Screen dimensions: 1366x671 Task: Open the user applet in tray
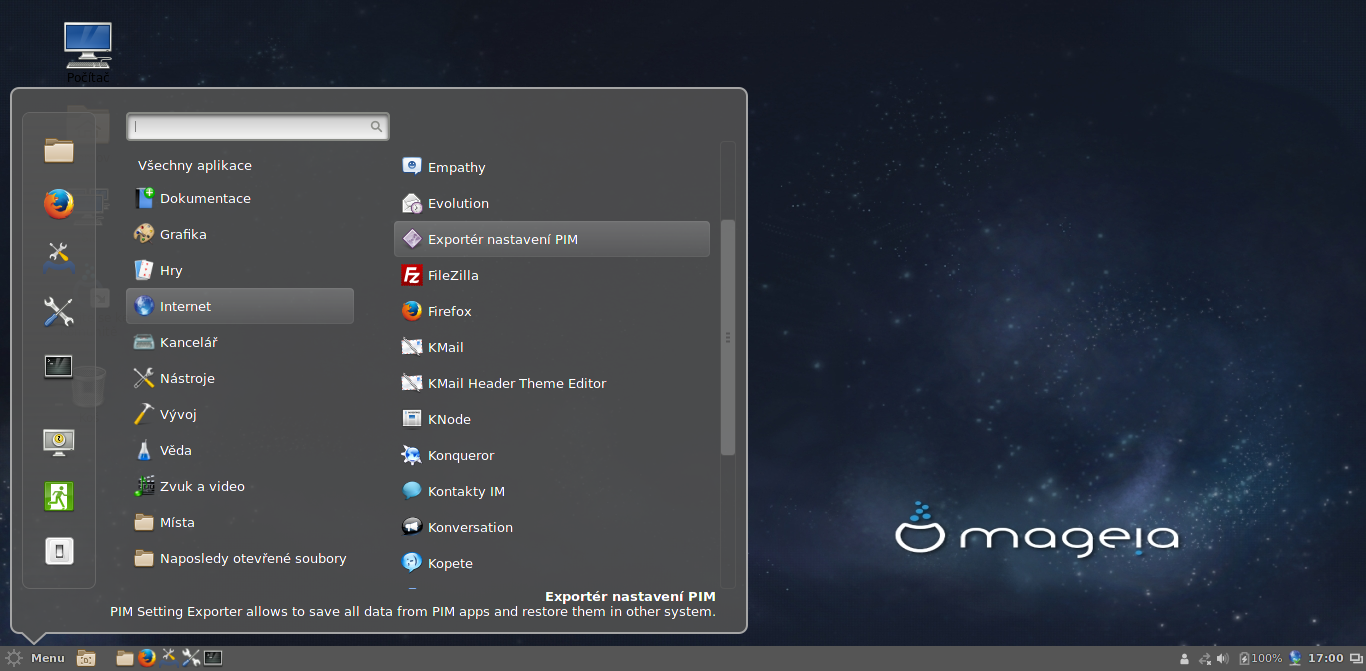pyautogui.click(x=1185, y=658)
